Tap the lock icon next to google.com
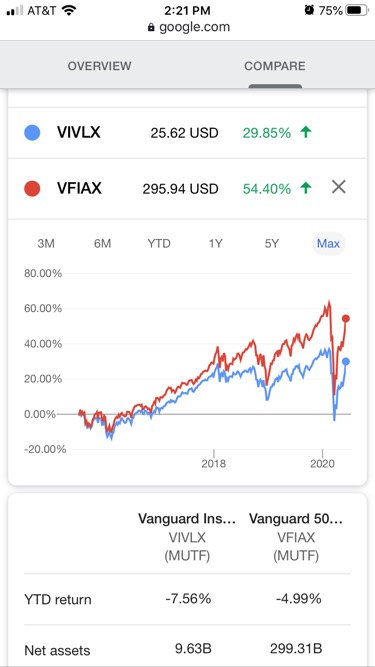This screenshot has height=667, width=375. tap(151, 28)
